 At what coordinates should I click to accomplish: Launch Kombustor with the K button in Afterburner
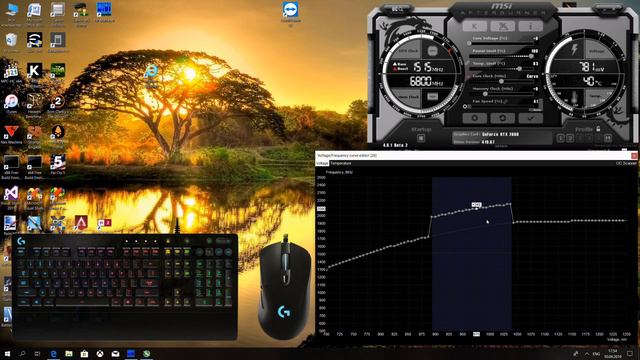coord(474,26)
